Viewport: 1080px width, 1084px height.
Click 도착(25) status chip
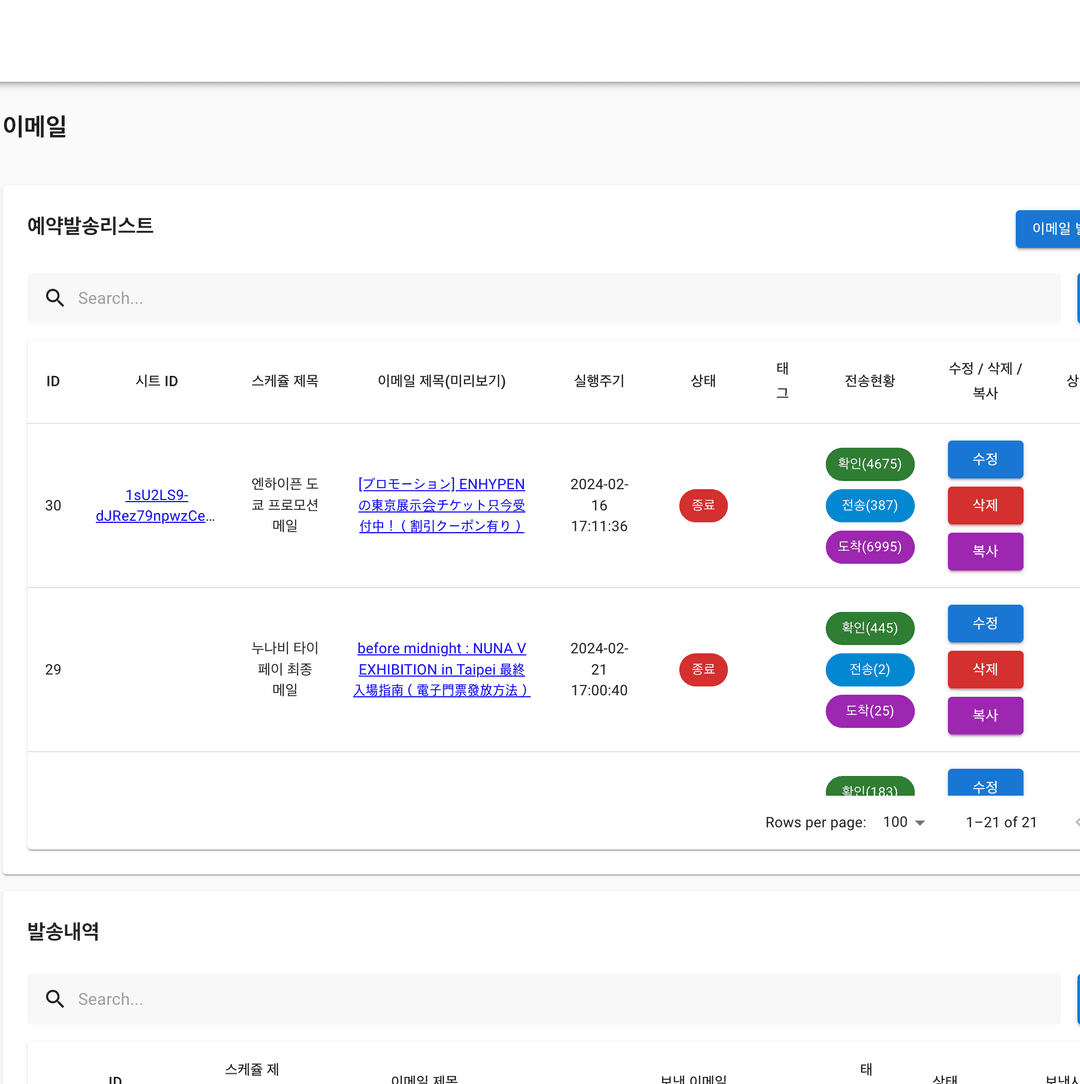[x=870, y=711]
